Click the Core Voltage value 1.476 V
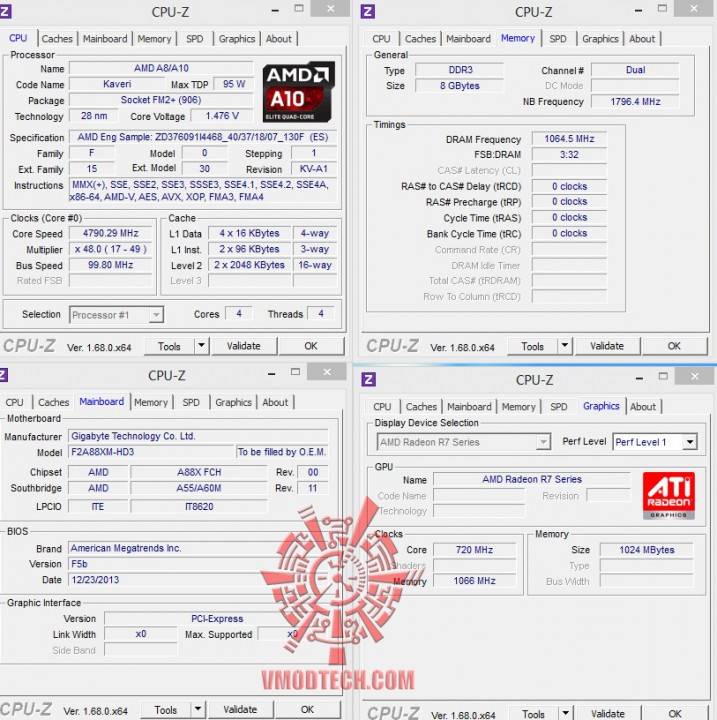The image size is (717, 720). tap(222, 116)
